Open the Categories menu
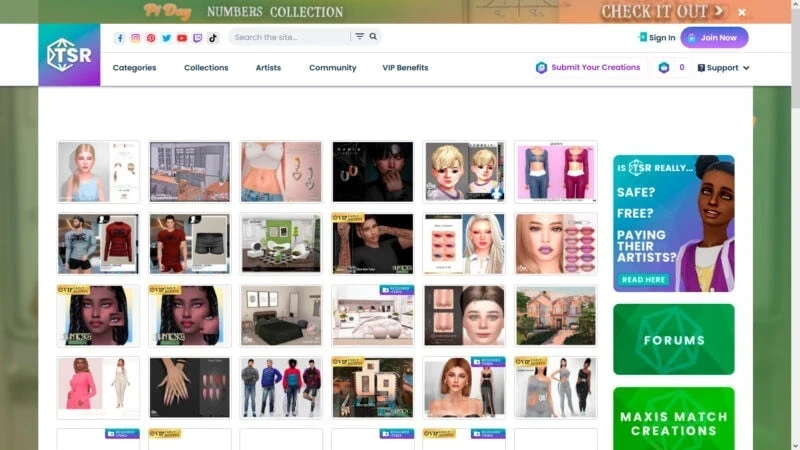Viewport: 800px width, 450px height. [x=135, y=67]
